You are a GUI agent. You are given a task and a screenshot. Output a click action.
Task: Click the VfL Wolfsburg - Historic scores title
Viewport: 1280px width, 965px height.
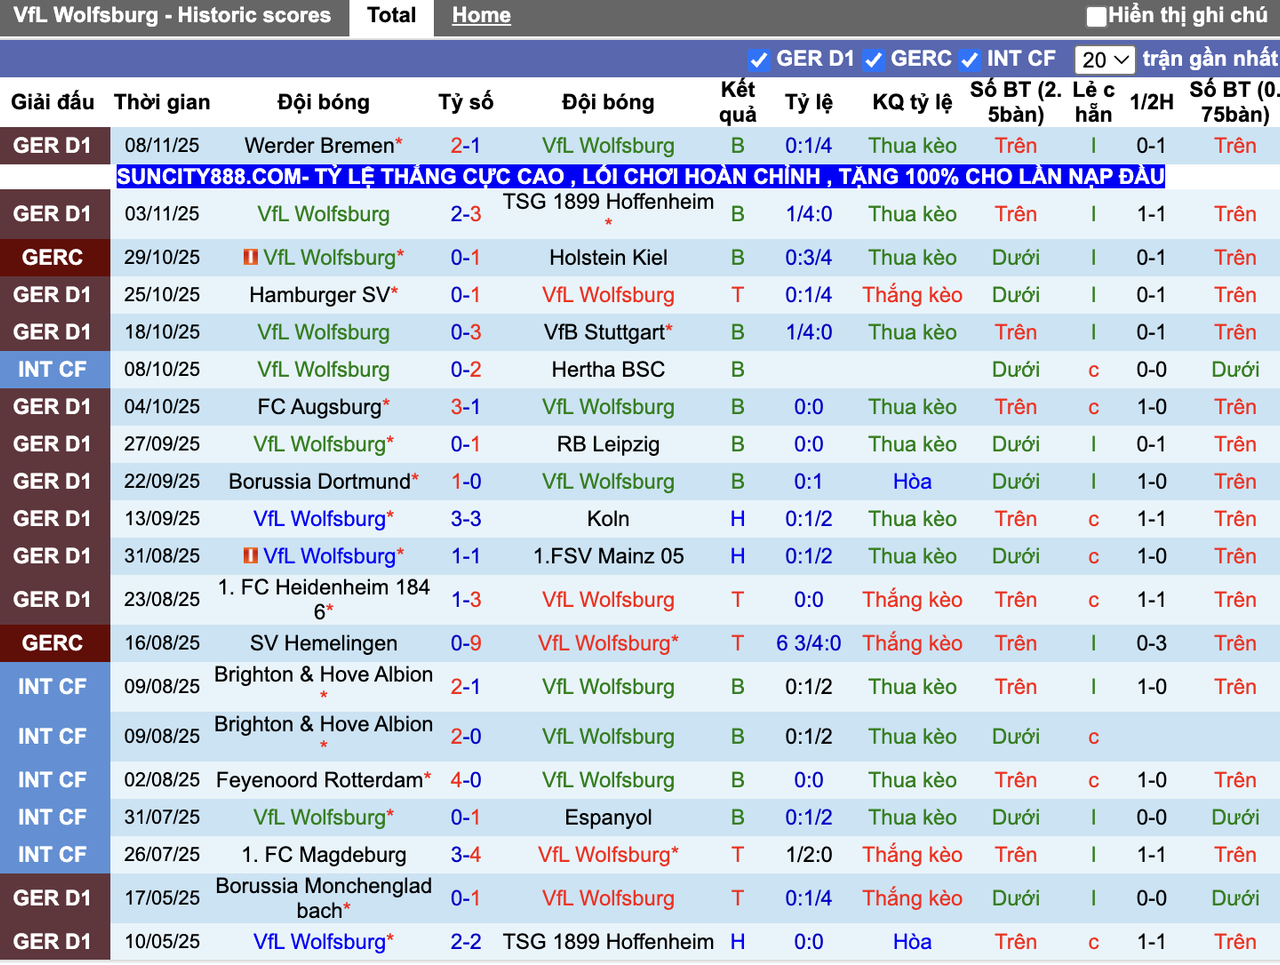pos(172,16)
